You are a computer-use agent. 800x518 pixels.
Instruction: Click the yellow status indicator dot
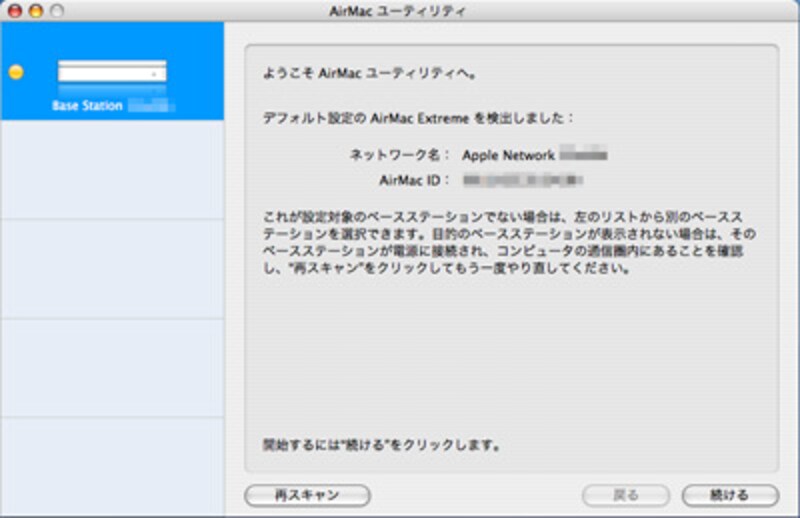tap(15, 73)
